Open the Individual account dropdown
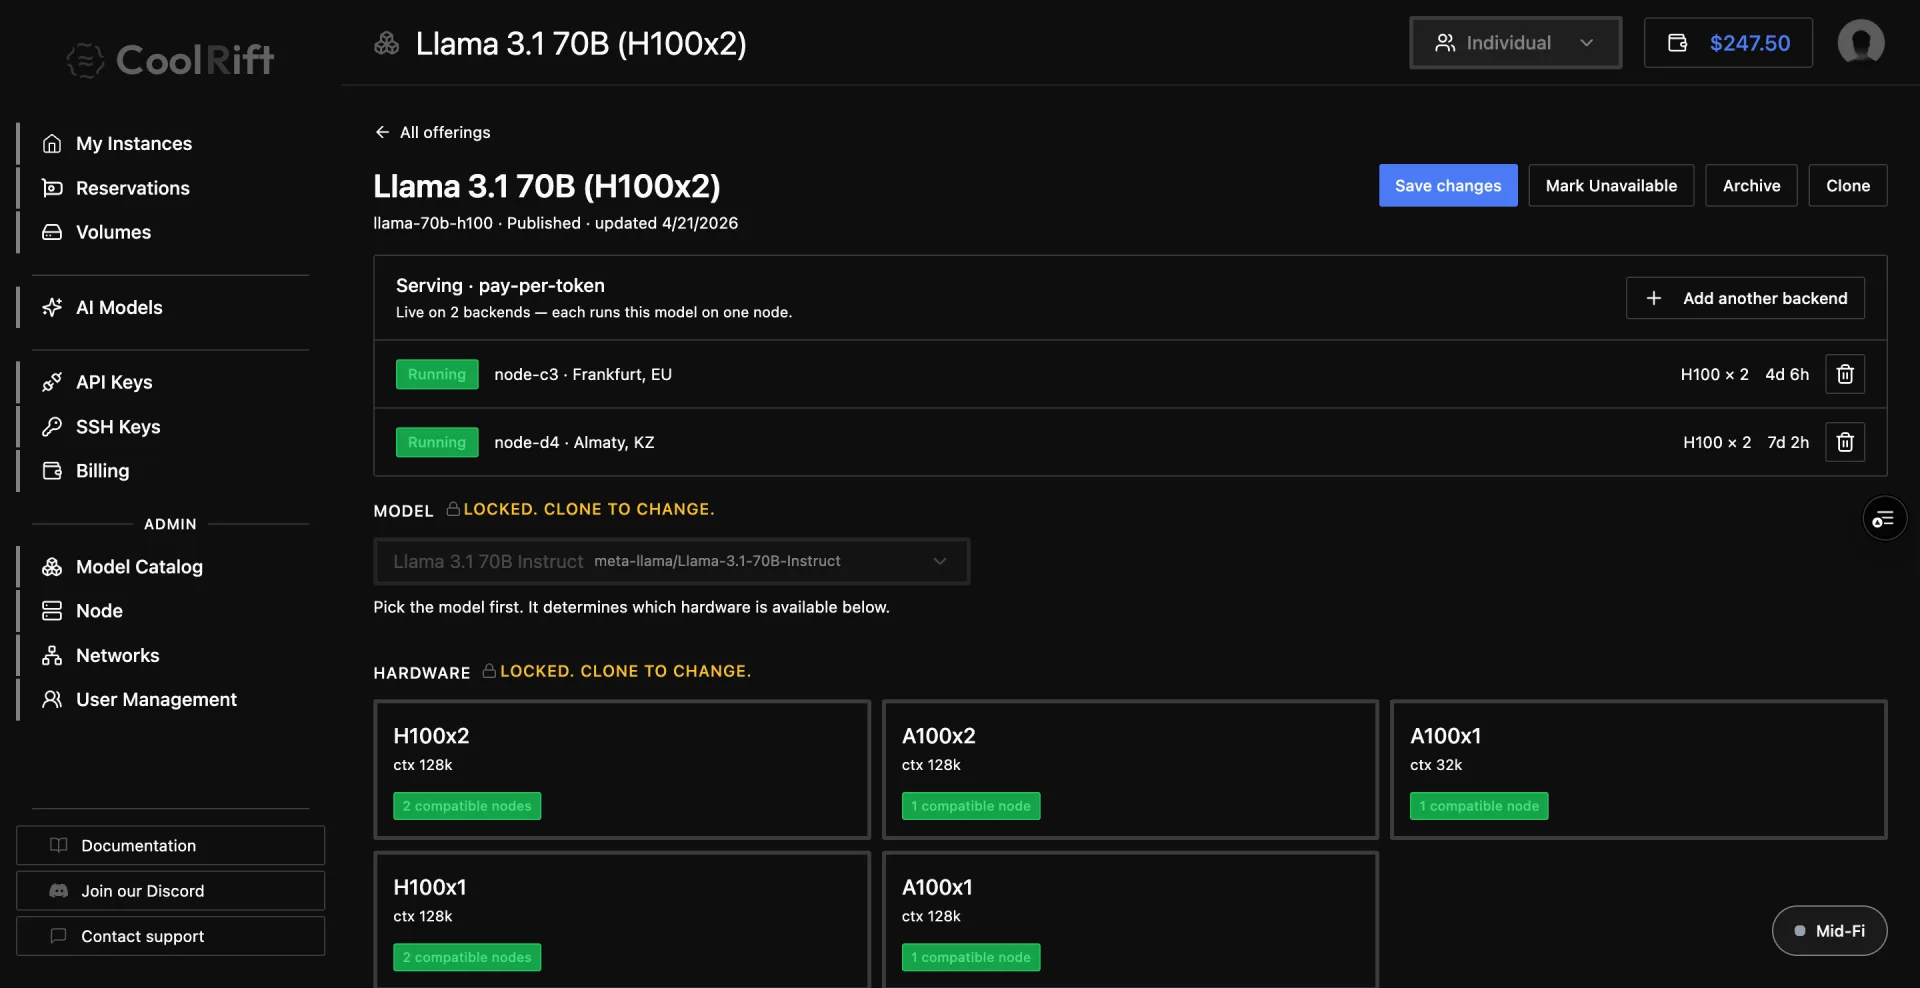The height and width of the screenshot is (988, 1920). pos(1515,43)
